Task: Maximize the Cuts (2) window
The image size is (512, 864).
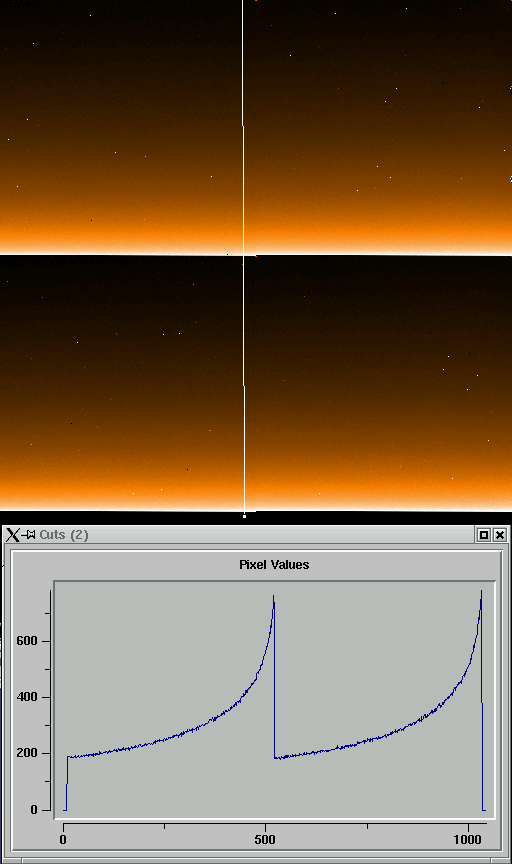Action: pos(483,534)
